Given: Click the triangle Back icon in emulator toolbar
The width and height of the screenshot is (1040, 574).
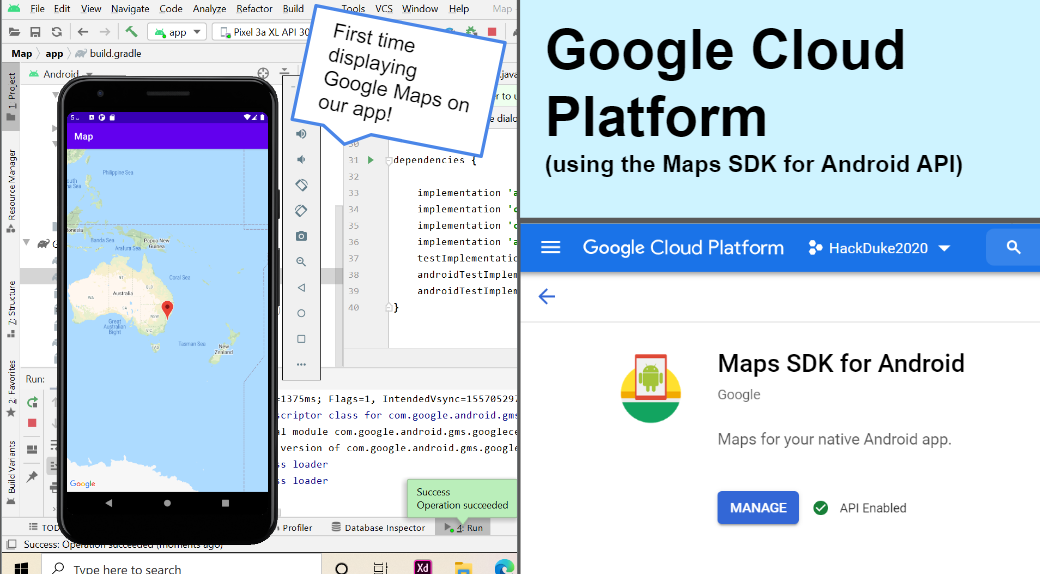Looking at the screenshot, I should point(301,288).
